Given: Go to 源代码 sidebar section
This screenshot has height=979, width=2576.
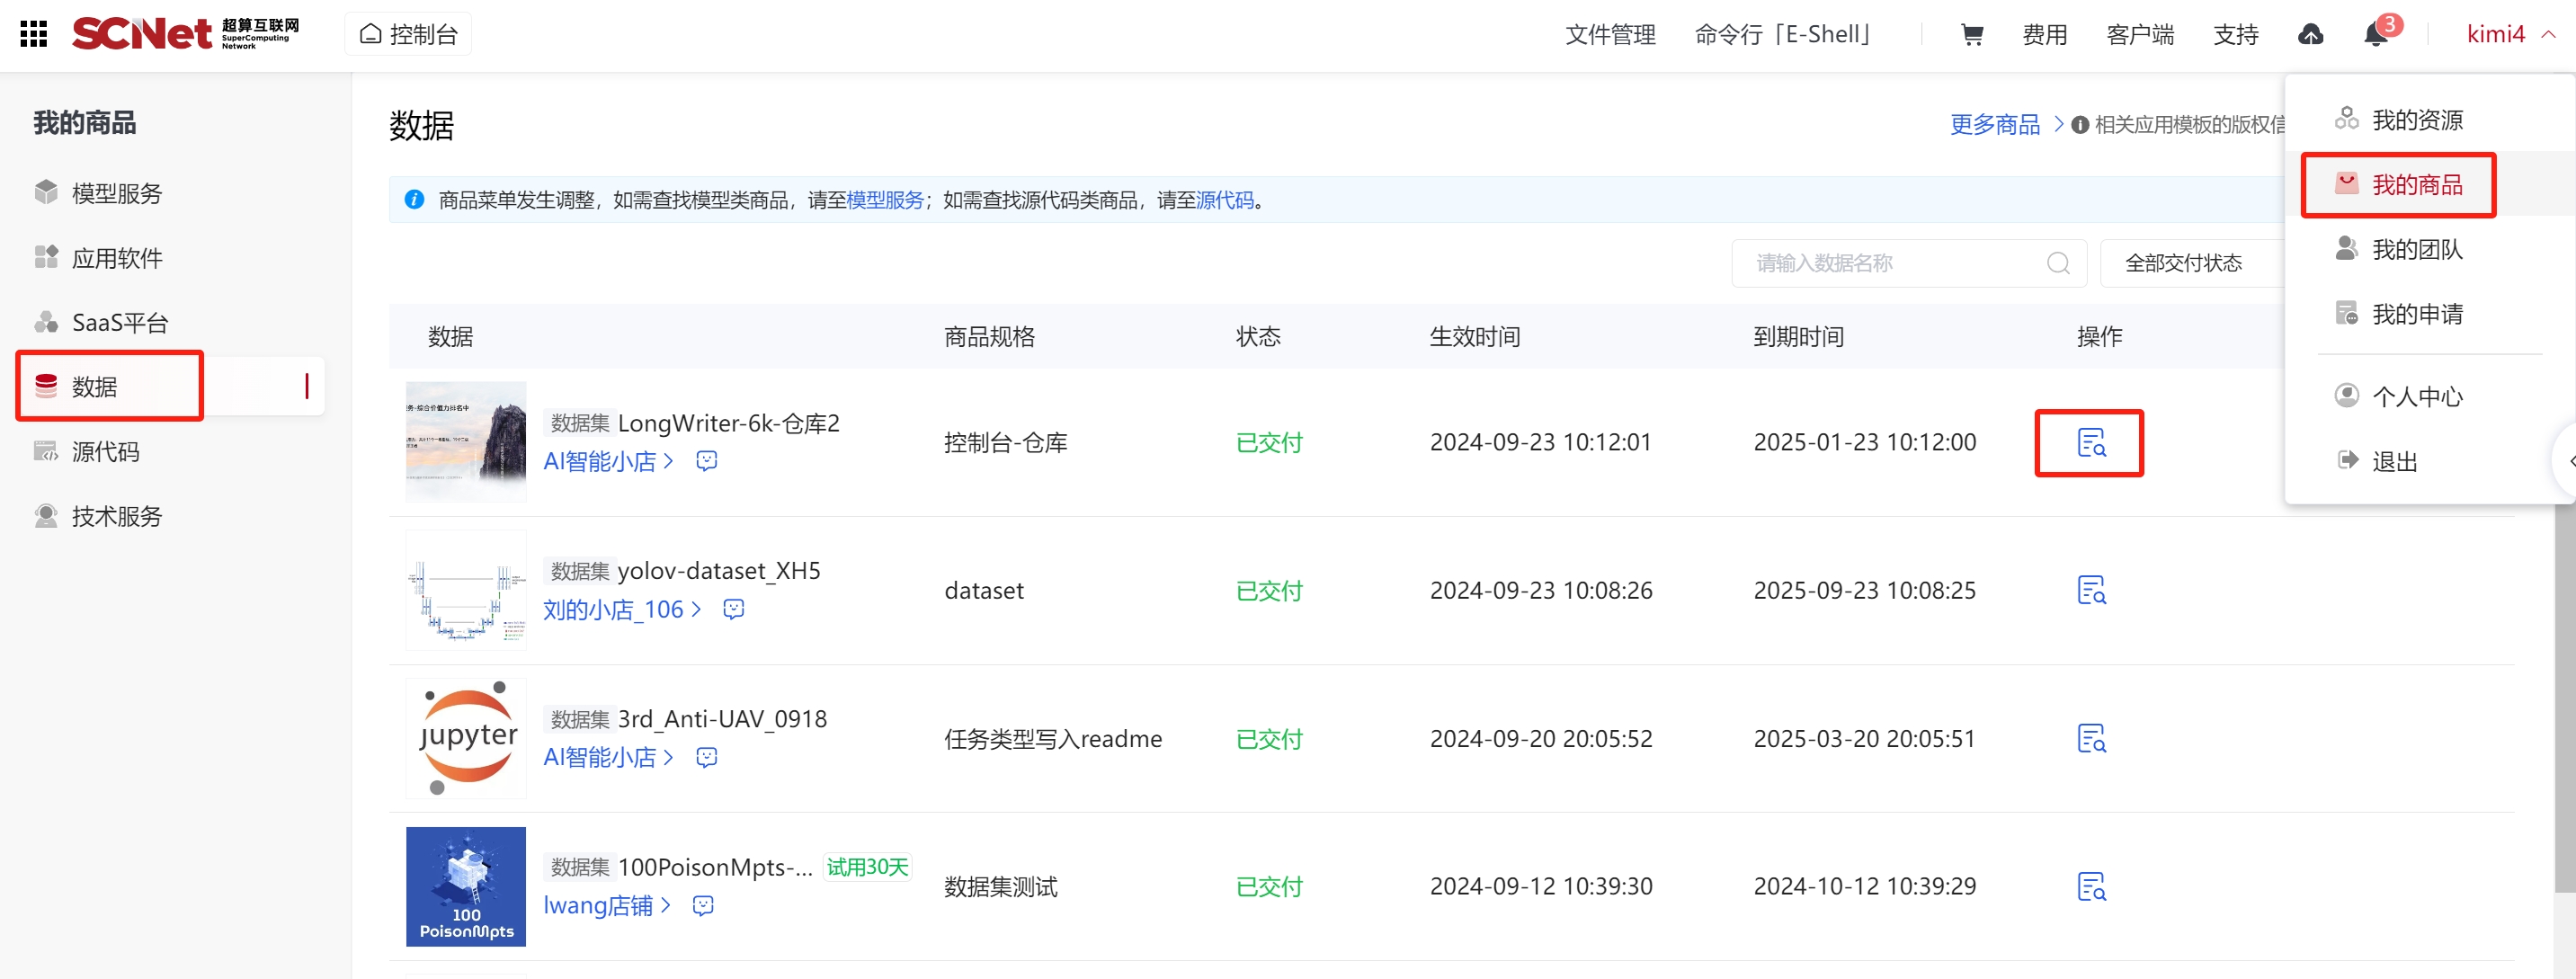Looking at the screenshot, I should (x=105, y=451).
